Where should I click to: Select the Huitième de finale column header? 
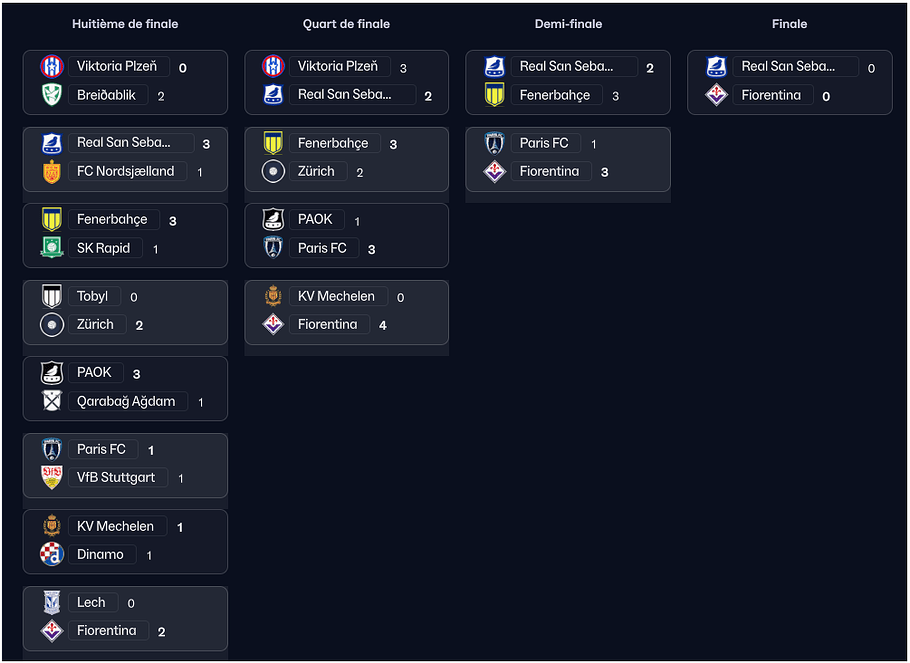pyautogui.click(x=125, y=24)
